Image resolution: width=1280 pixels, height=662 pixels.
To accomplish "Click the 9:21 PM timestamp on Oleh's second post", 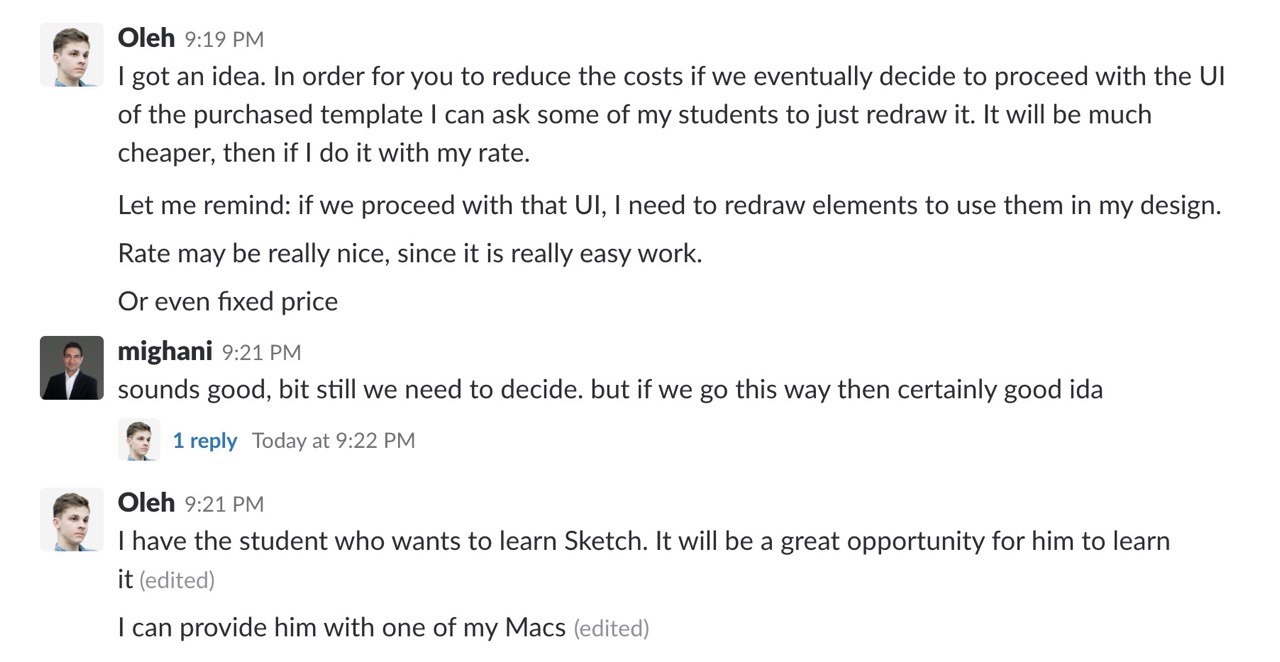I will (x=224, y=504).
